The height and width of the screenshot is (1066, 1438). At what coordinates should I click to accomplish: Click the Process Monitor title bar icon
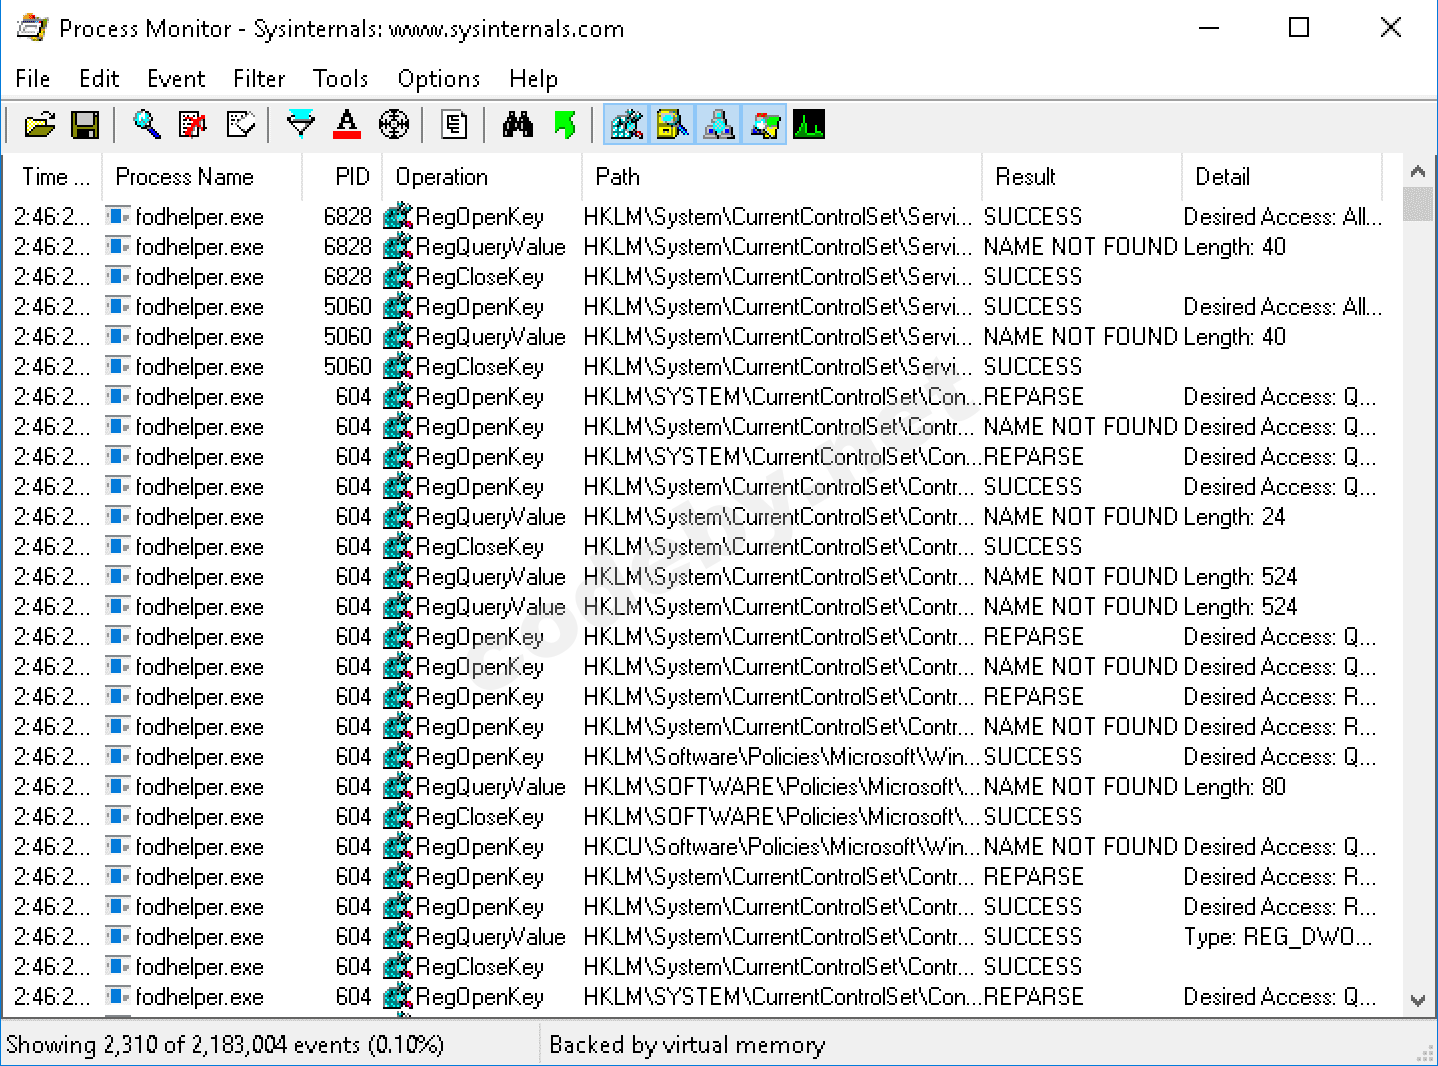(33, 28)
